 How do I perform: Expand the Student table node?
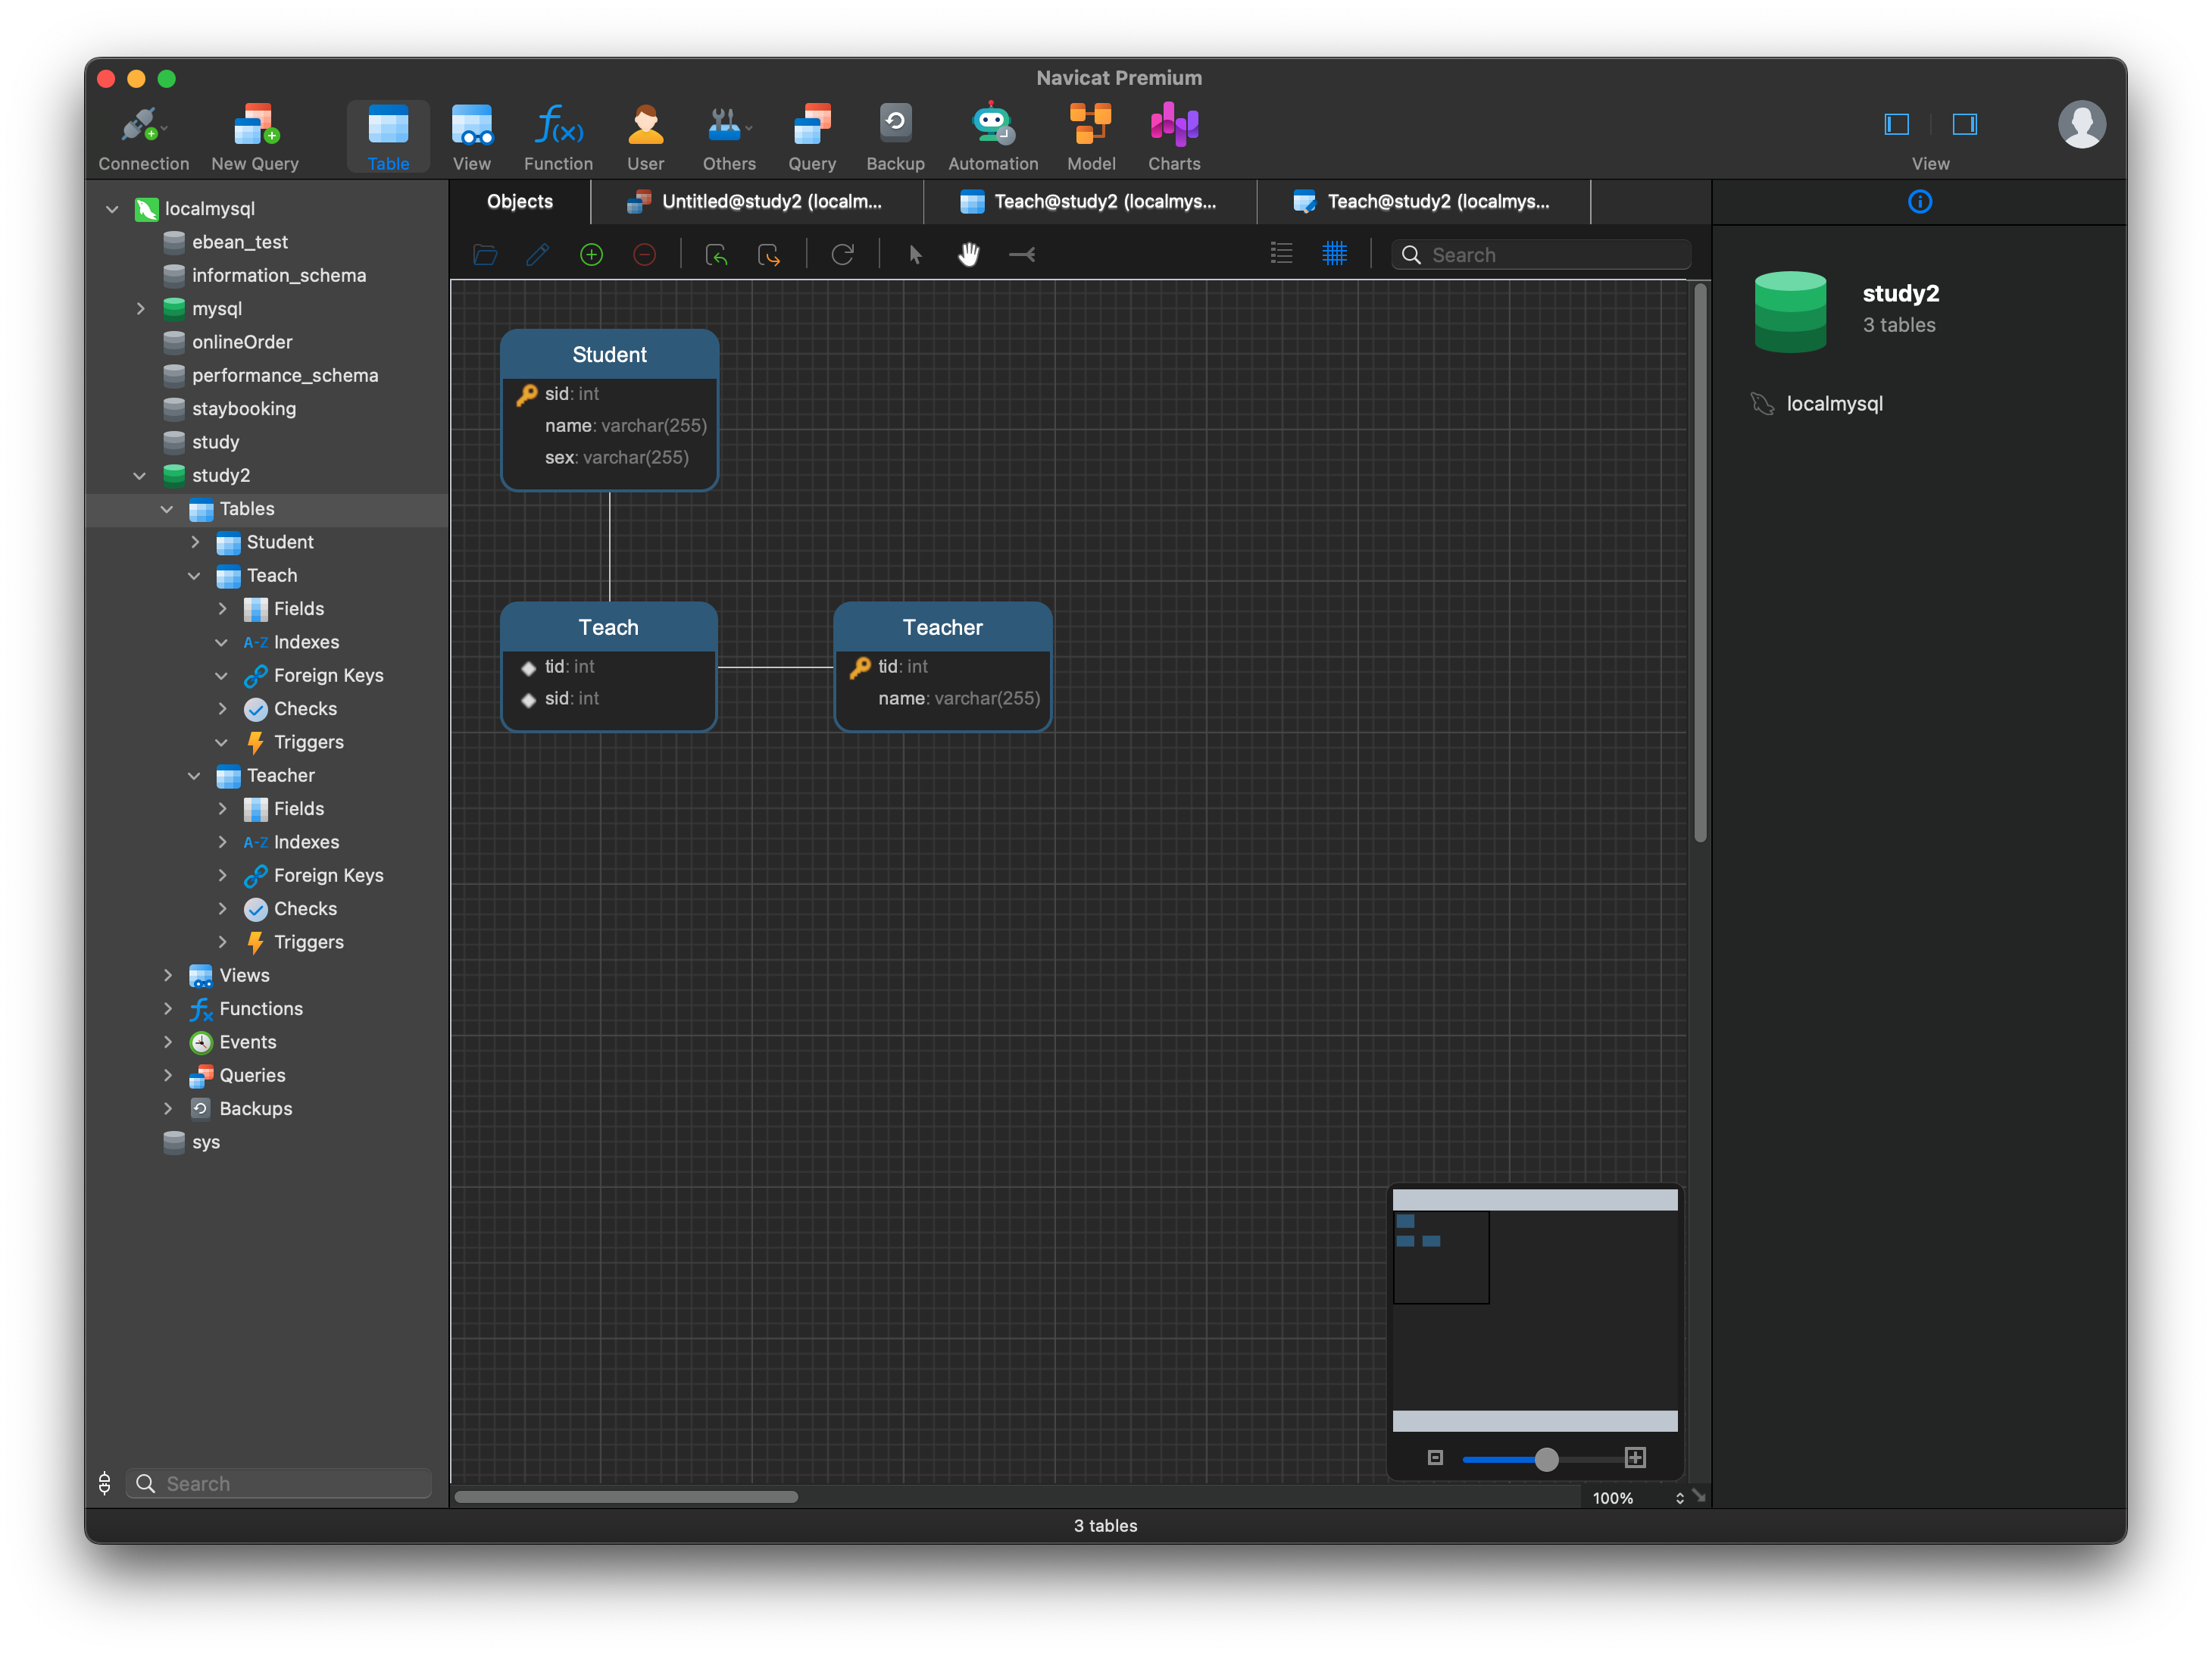193,541
